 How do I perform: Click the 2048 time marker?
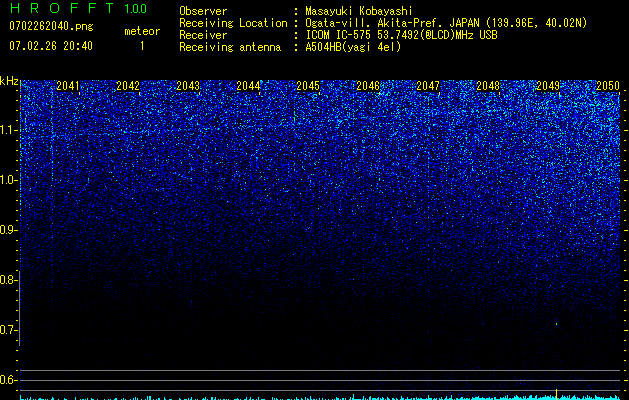tap(488, 85)
